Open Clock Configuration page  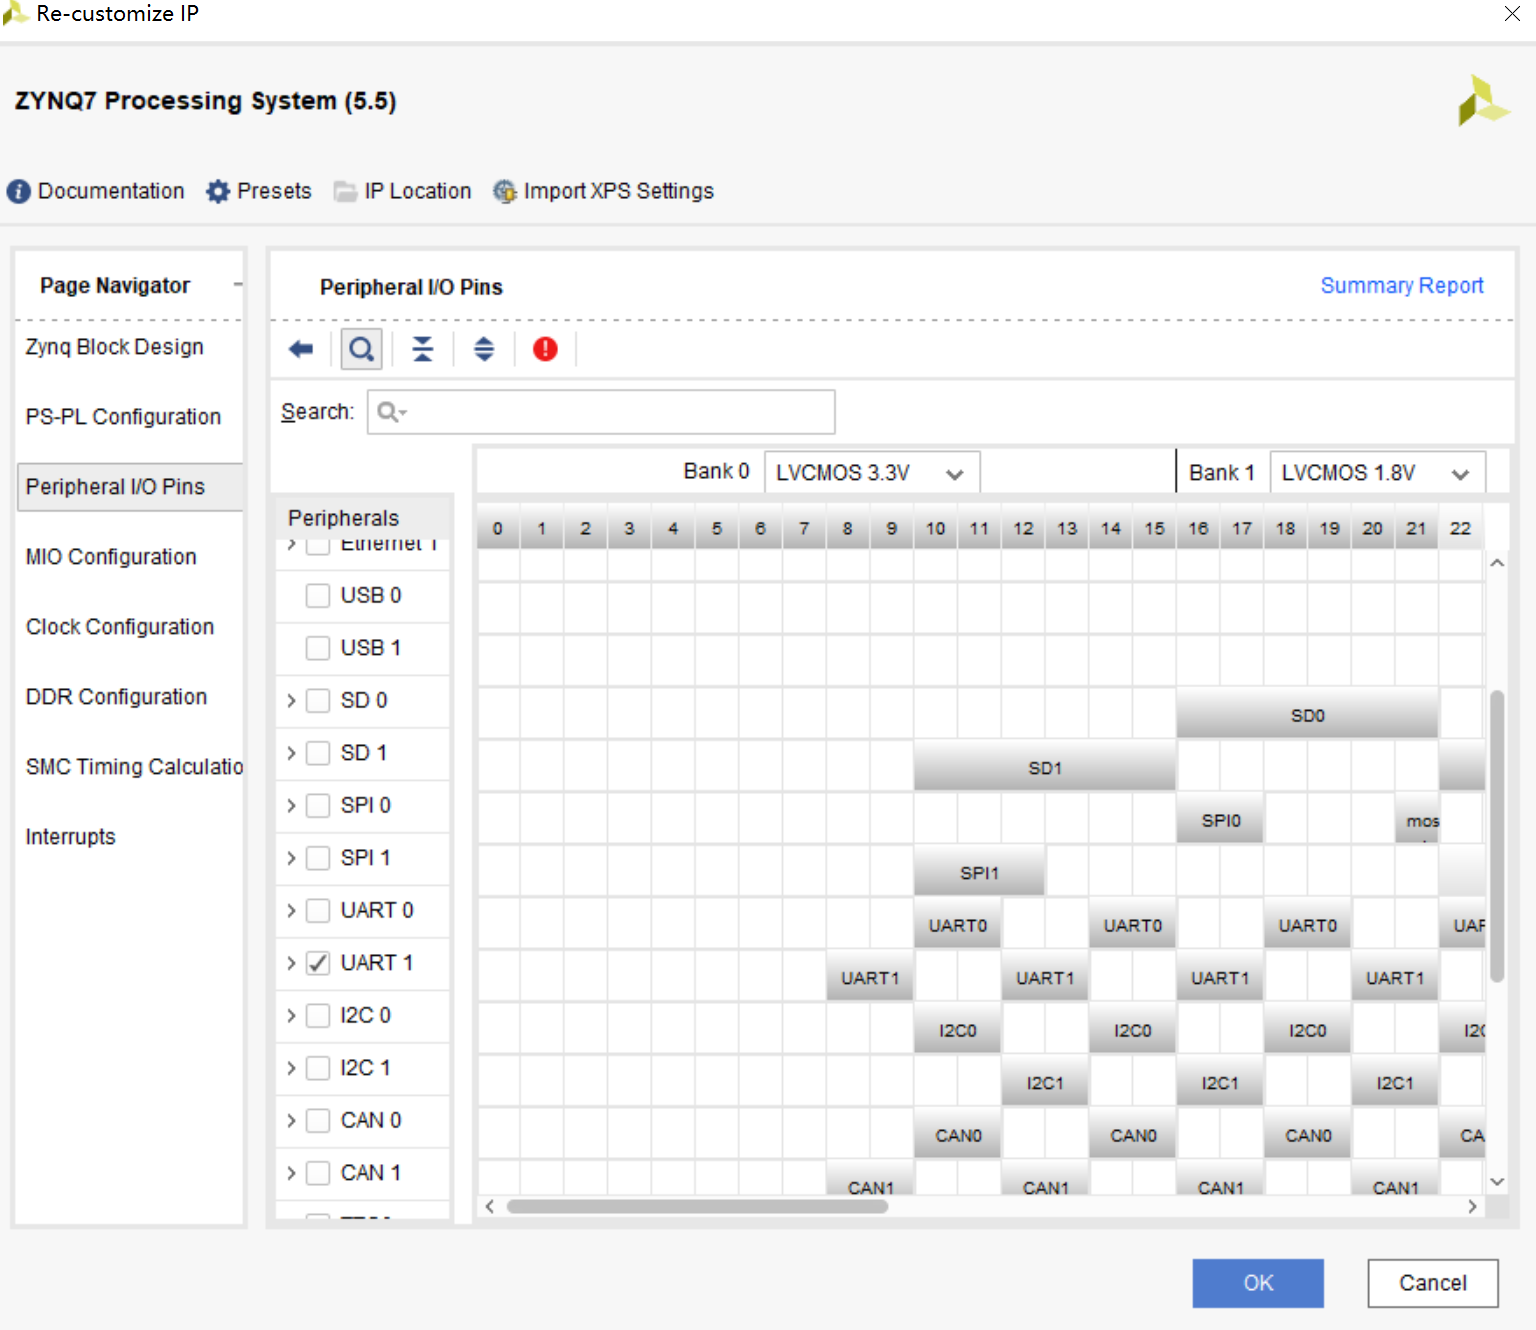[120, 627]
